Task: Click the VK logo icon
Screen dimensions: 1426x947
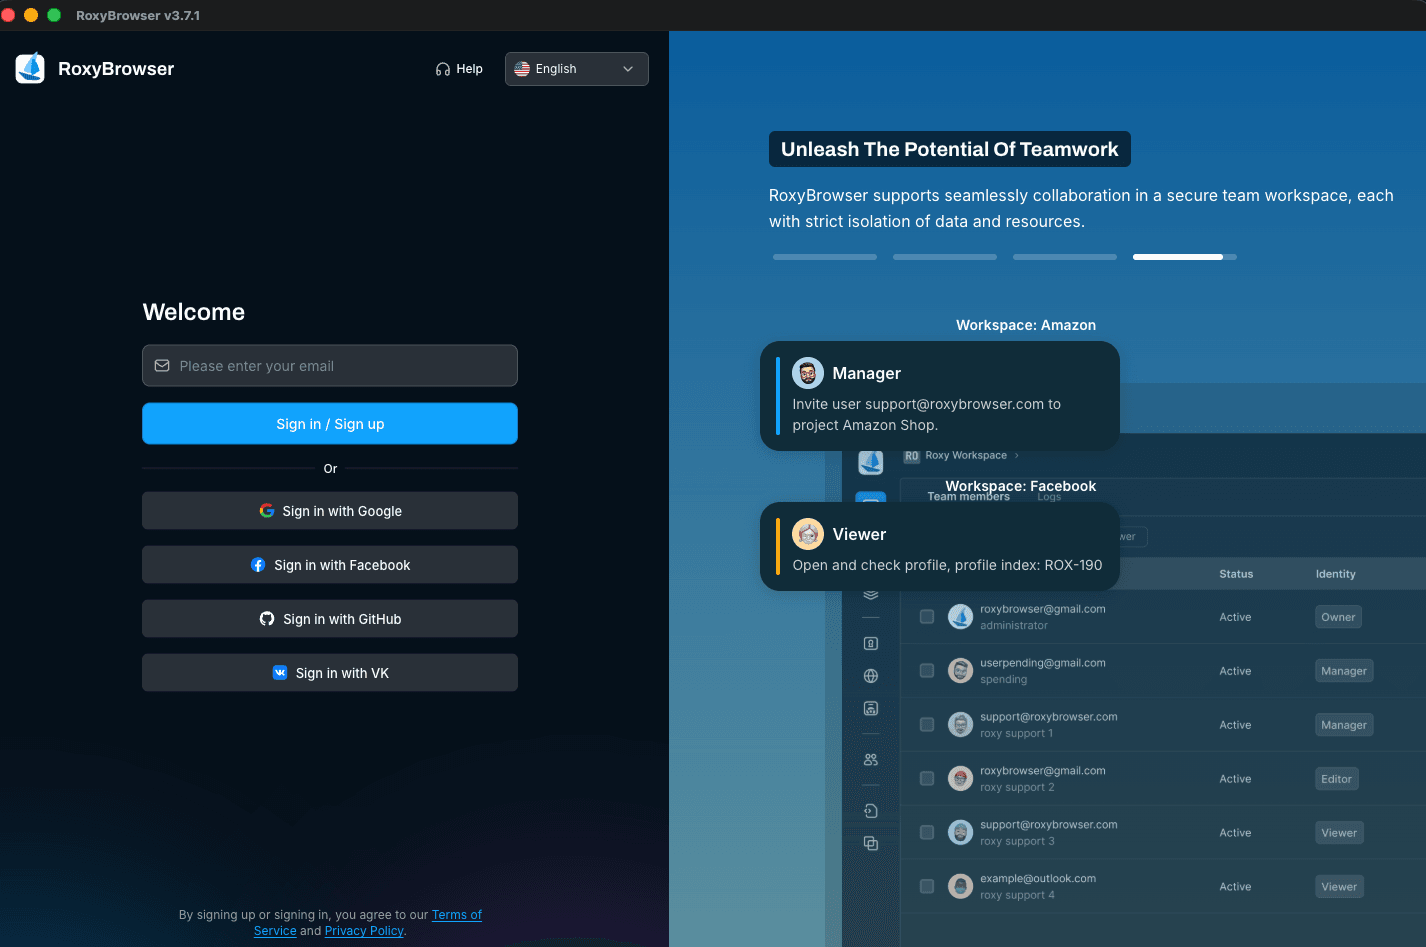Action: click(280, 673)
